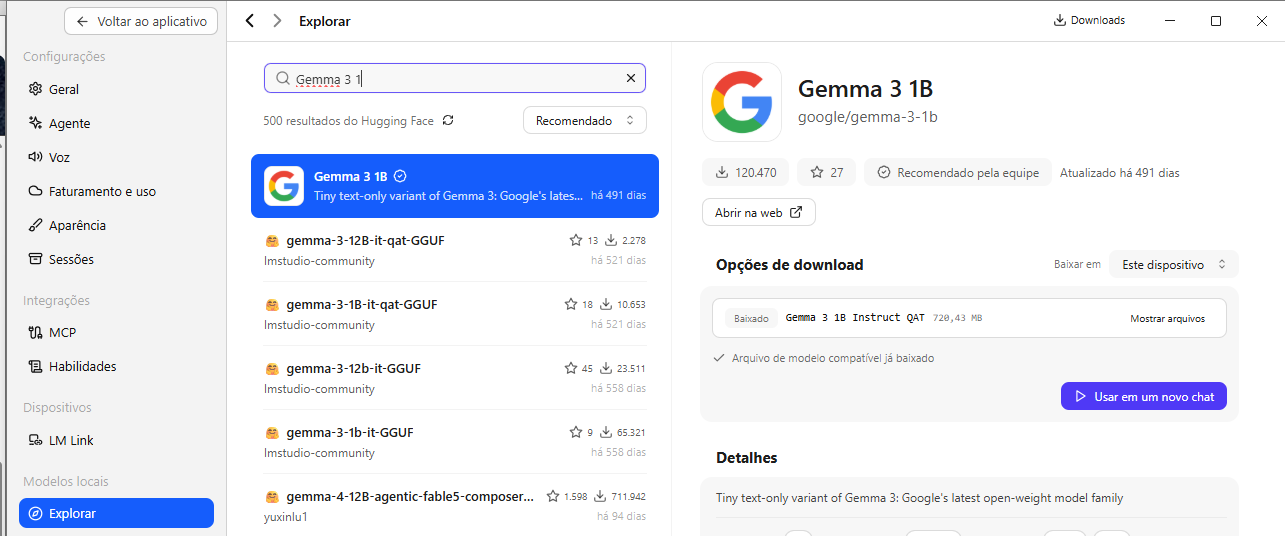Viewport: 1285px width, 536px height.
Task: Click the 'Opções de download' heading
Action: [x=790, y=264]
